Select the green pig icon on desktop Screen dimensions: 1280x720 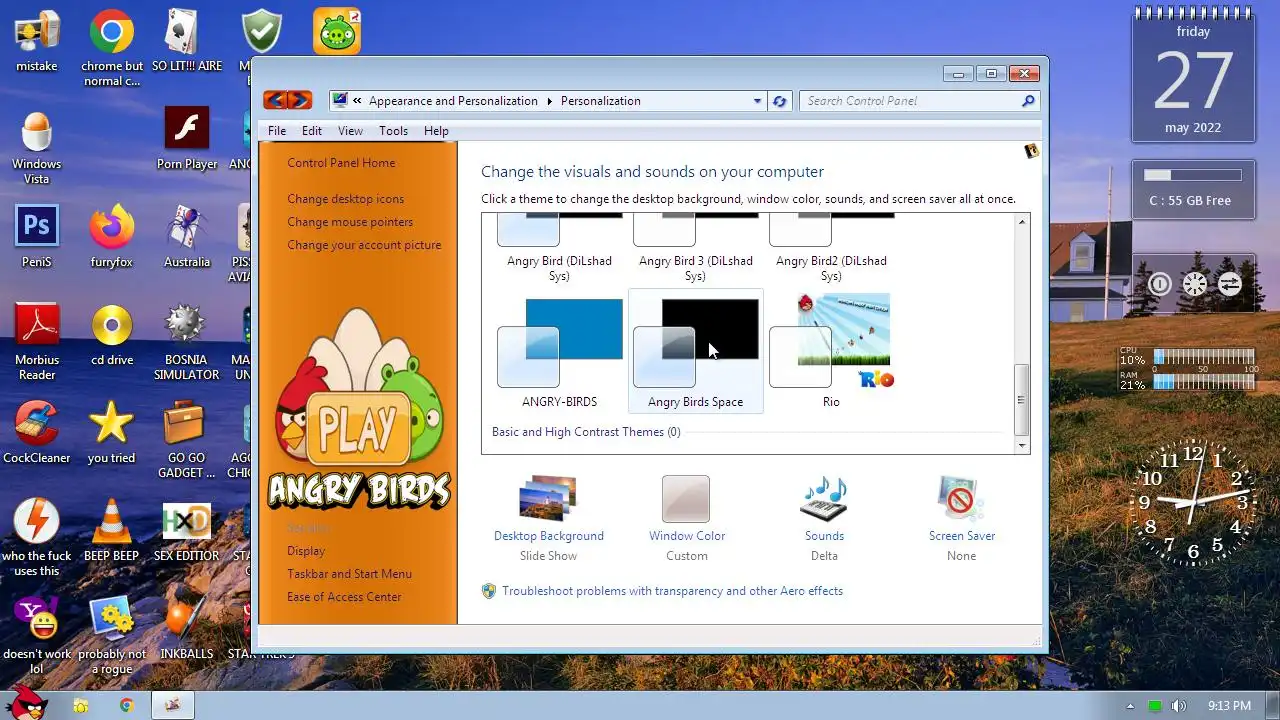click(x=336, y=31)
